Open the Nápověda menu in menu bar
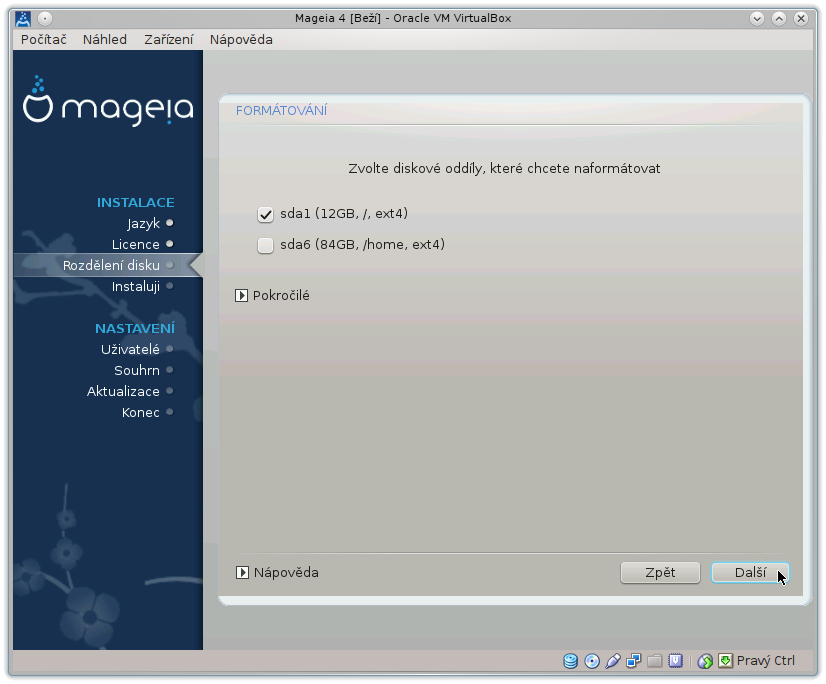This screenshot has width=826, height=684. click(241, 40)
